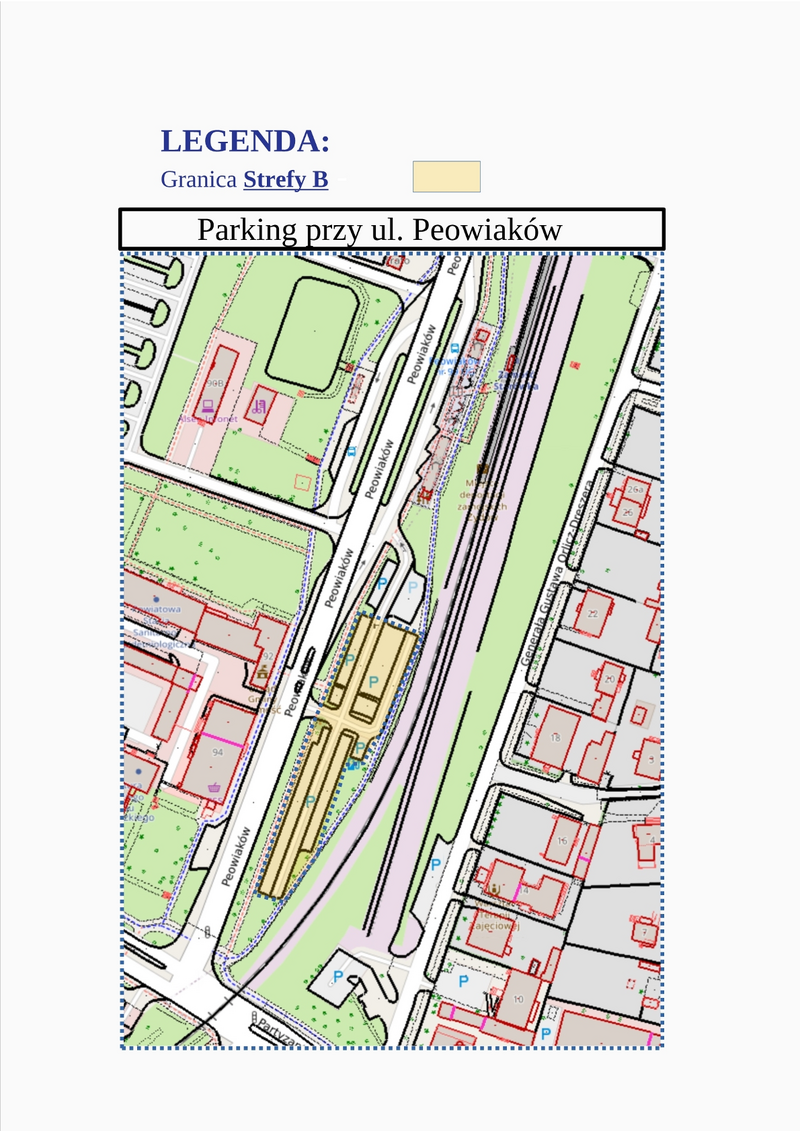Image resolution: width=800 pixels, height=1131 pixels.
Task: Select building number 10 on the map
Action: [517, 999]
